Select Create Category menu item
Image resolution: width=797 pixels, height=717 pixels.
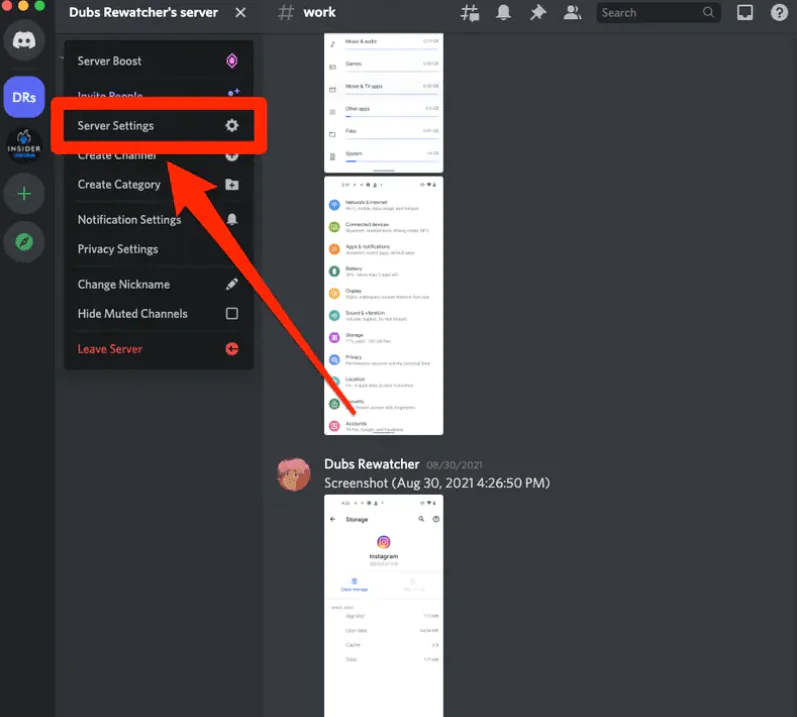coord(159,184)
